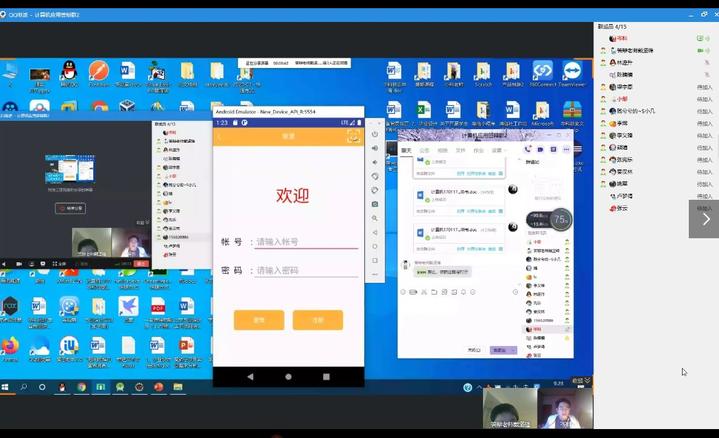
Task: Tap the scan icon in the orange header
Action: pos(352,136)
